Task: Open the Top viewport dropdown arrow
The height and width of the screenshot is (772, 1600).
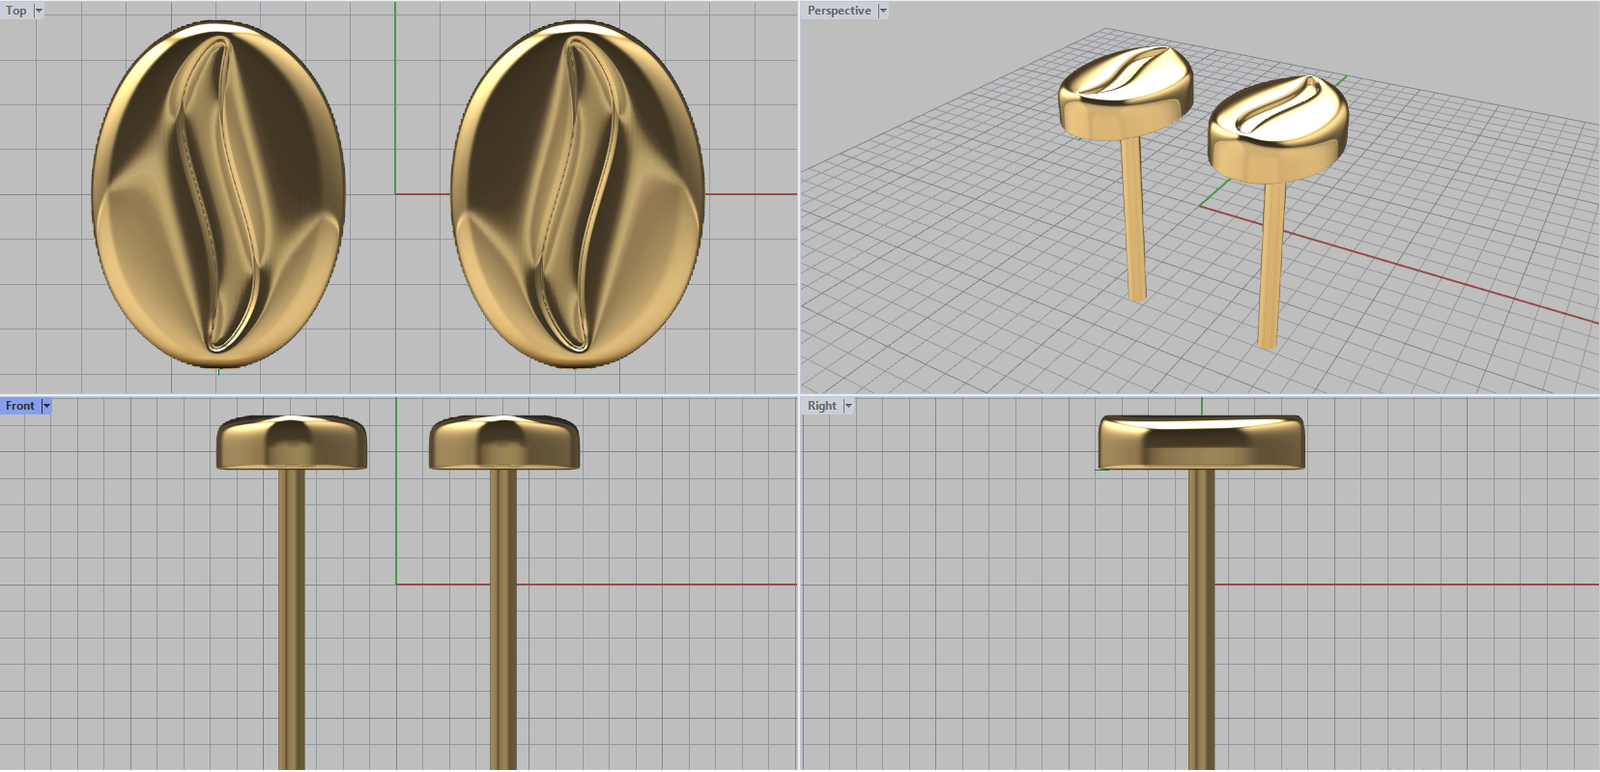Action: coord(39,11)
